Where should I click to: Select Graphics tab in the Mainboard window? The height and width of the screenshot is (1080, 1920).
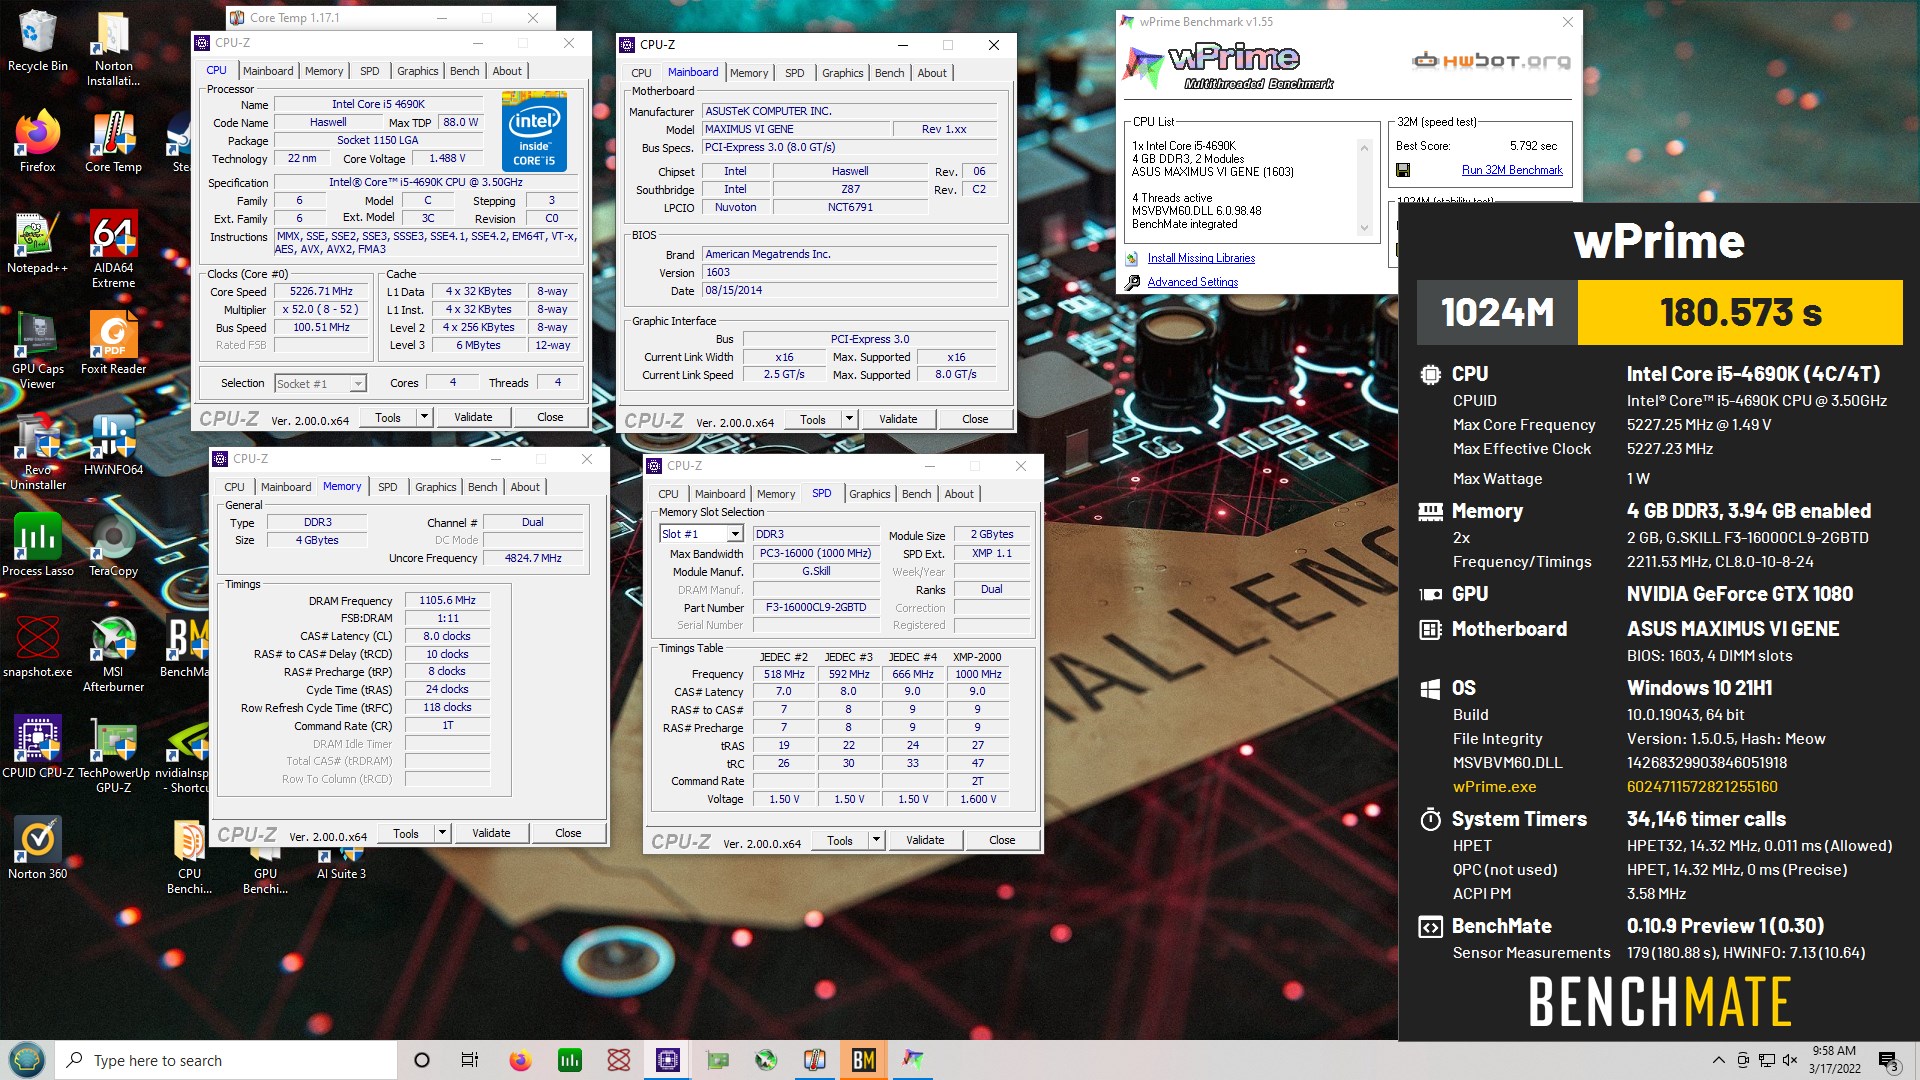(842, 73)
